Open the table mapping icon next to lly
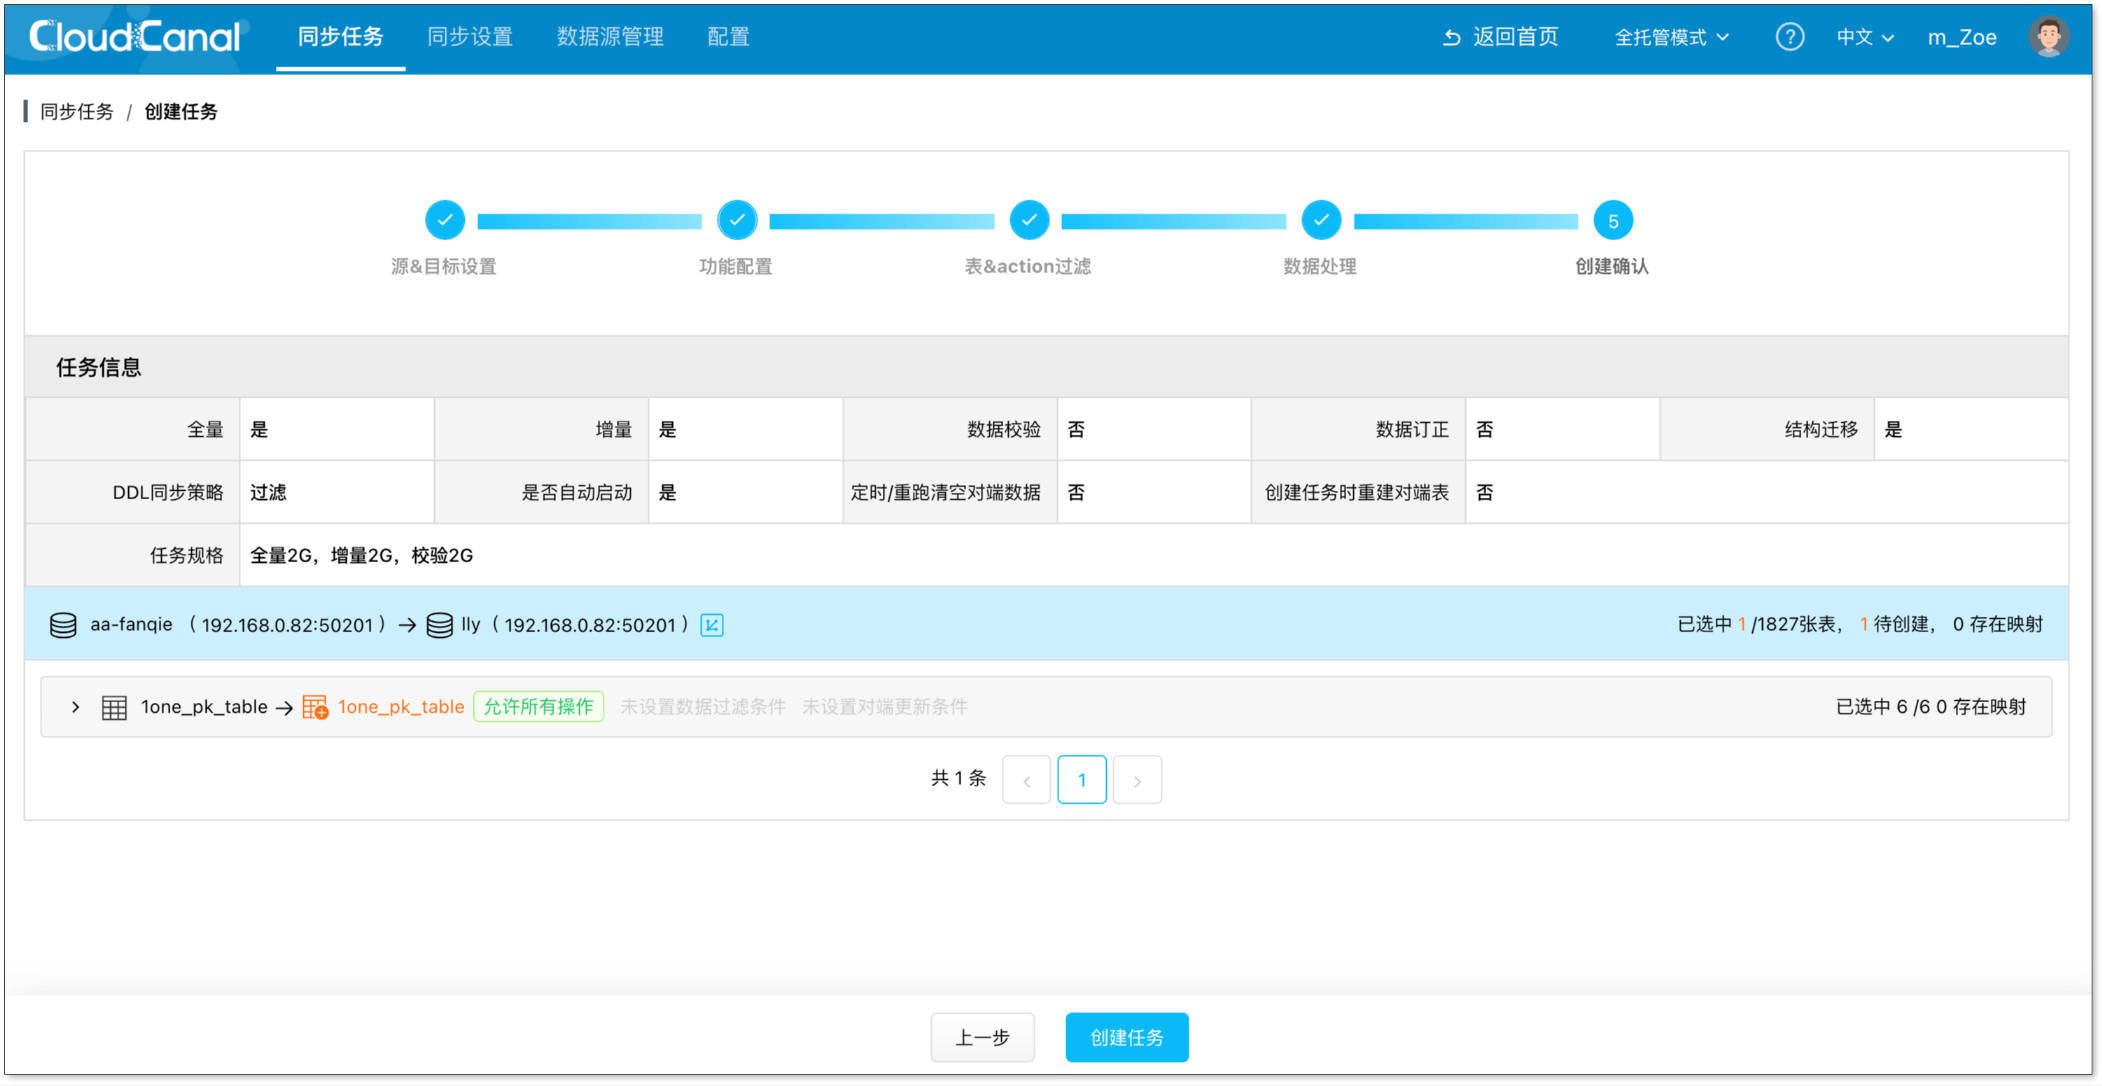Image resolution: width=2102 pixels, height=1086 pixels. 711,625
